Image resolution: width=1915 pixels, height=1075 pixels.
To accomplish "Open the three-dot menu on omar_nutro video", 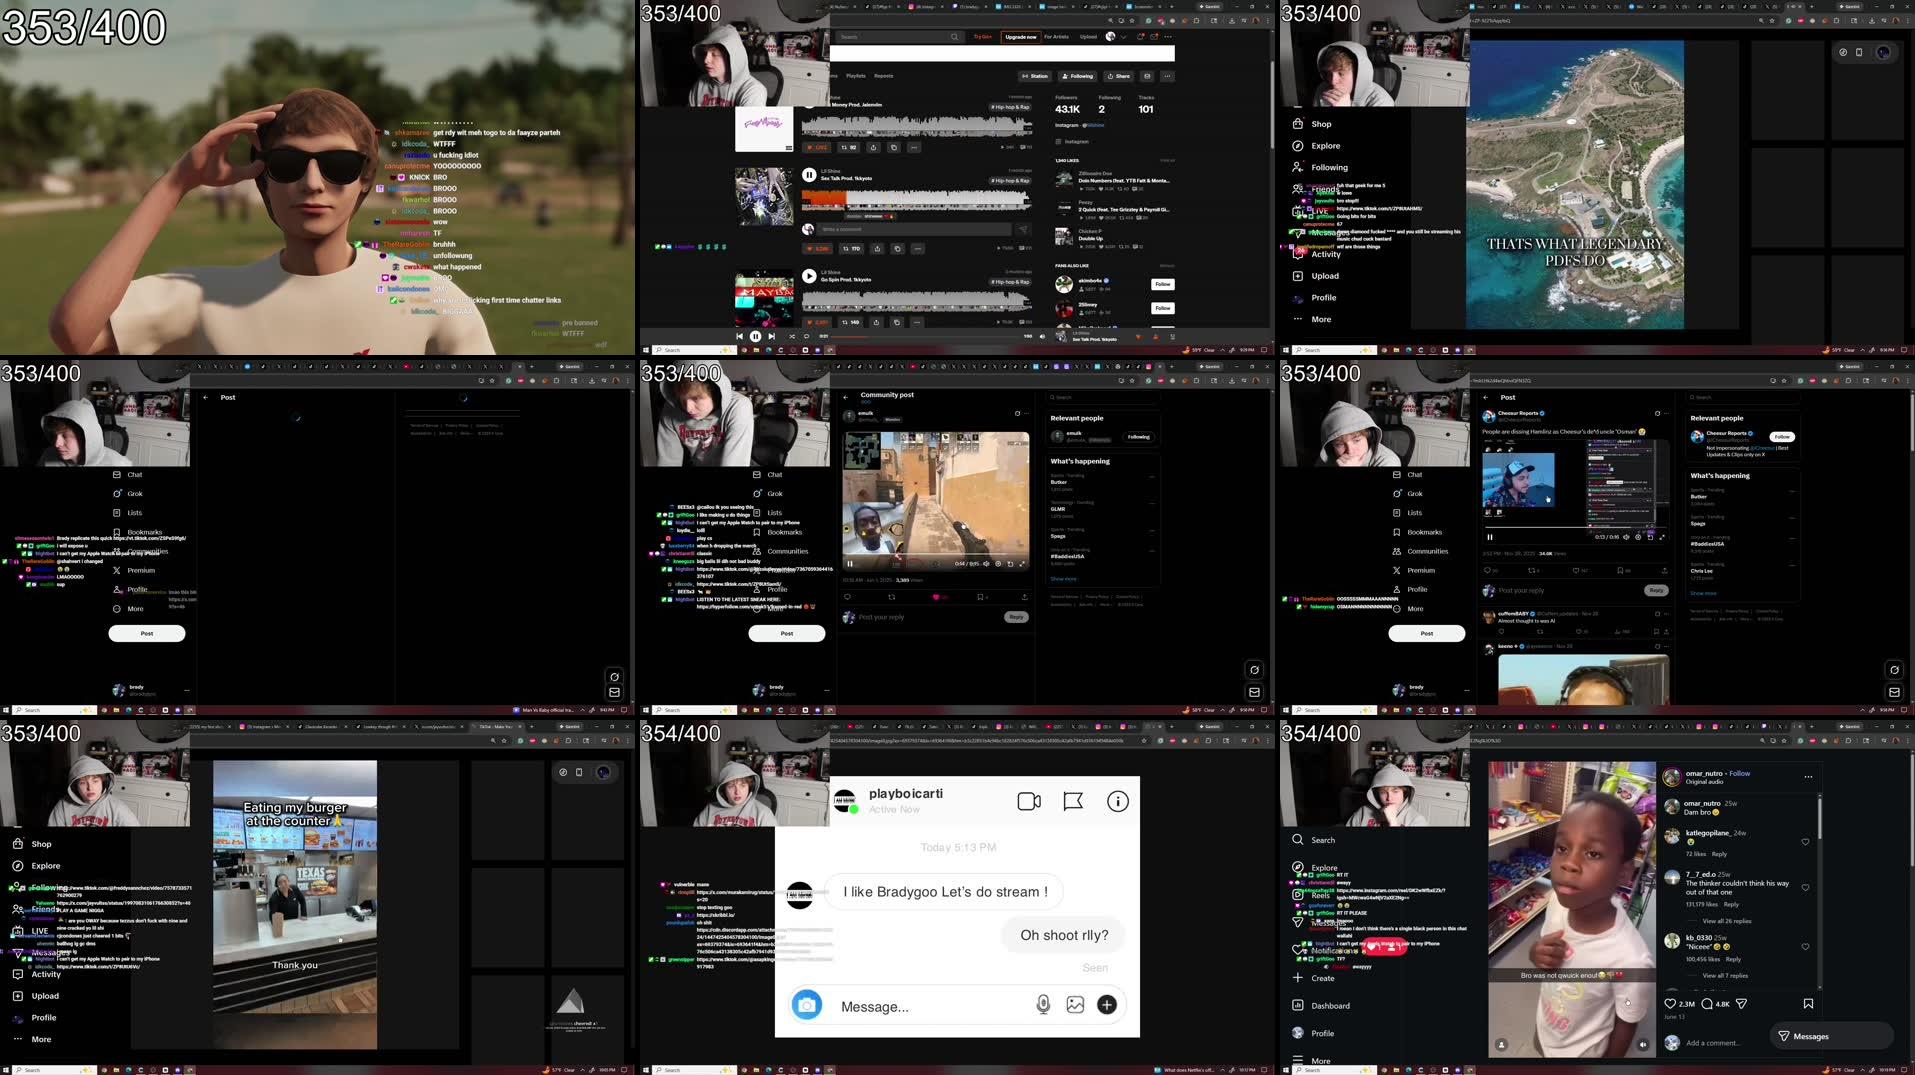I will point(1808,777).
